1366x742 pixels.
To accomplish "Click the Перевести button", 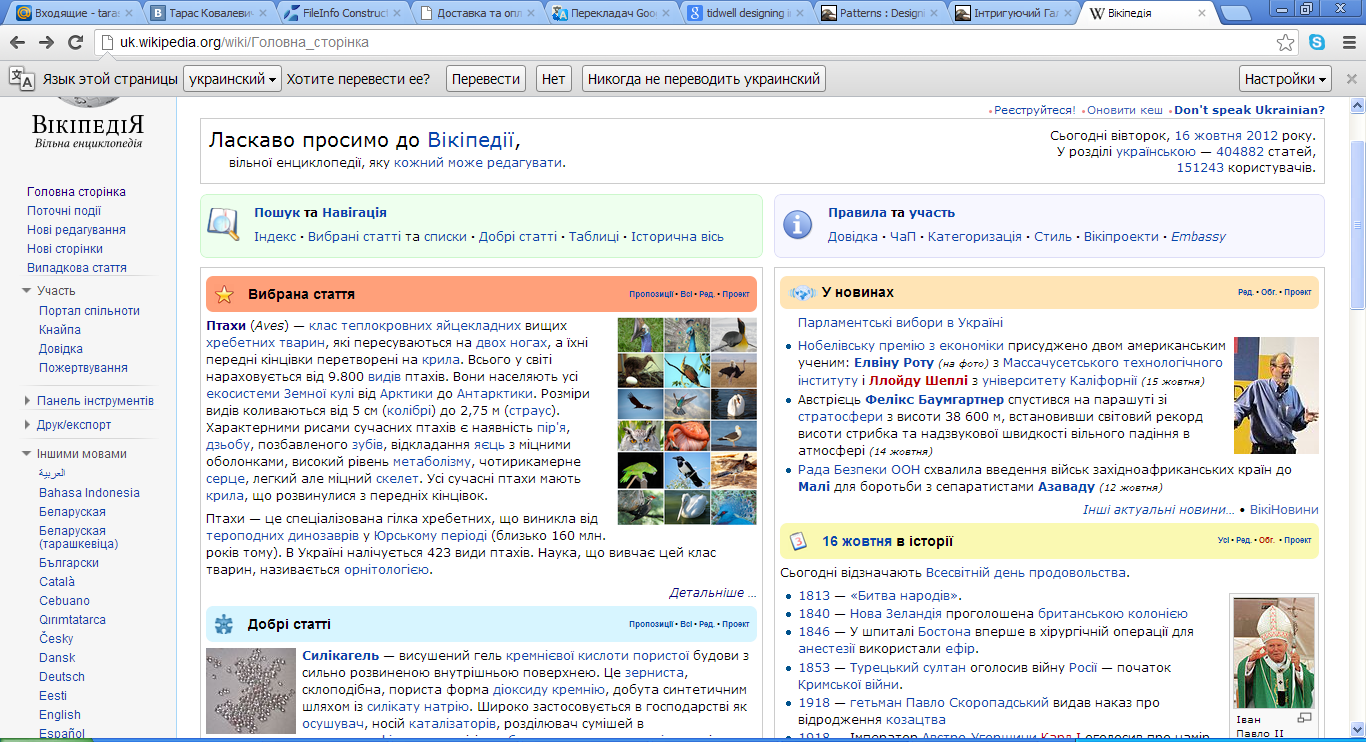I will [x=486, y=79].
